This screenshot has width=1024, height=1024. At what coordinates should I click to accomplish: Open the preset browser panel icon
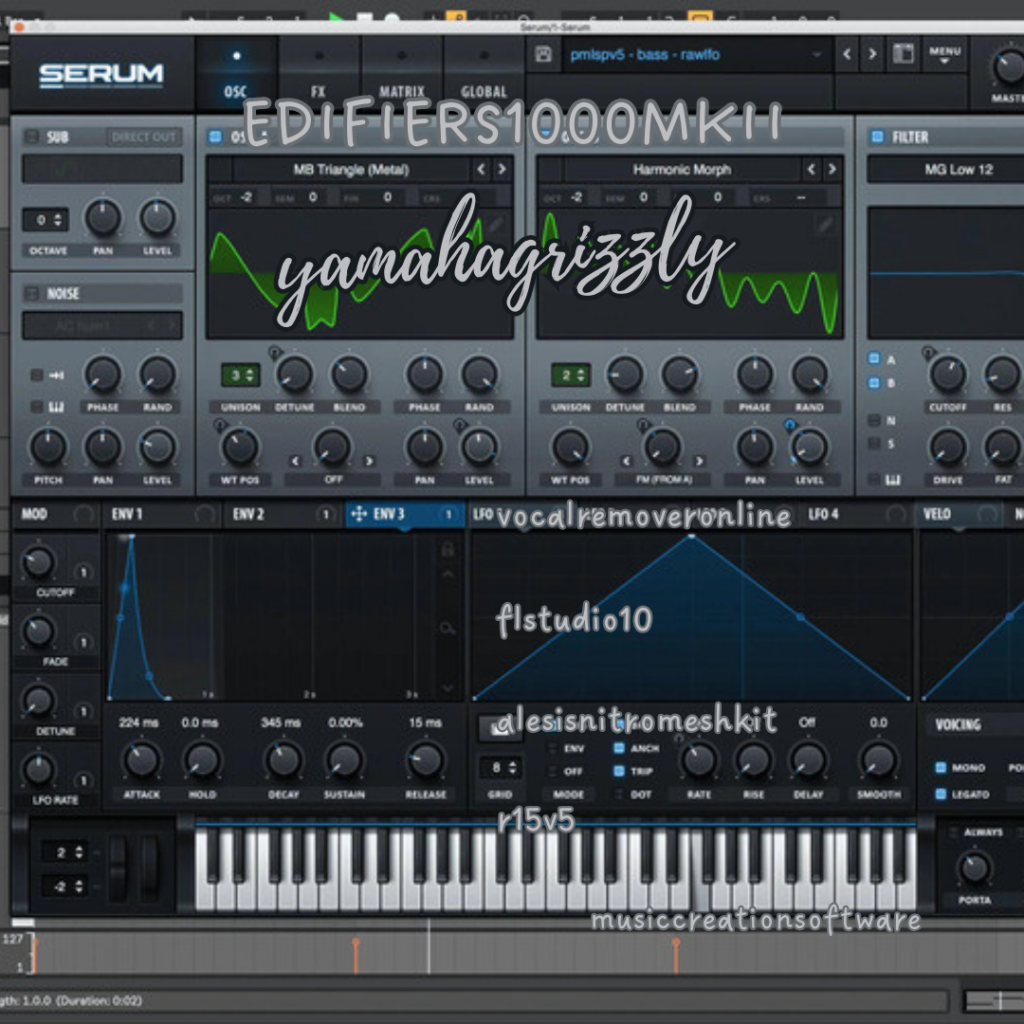click(903, 54)
